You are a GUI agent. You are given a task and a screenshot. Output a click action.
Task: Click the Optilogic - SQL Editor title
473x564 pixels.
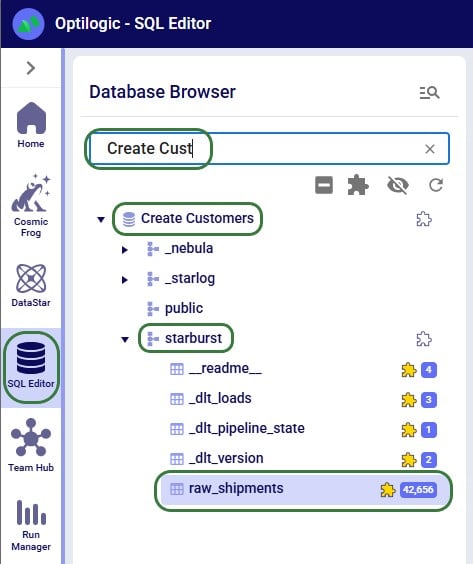[x=133, y=24]
